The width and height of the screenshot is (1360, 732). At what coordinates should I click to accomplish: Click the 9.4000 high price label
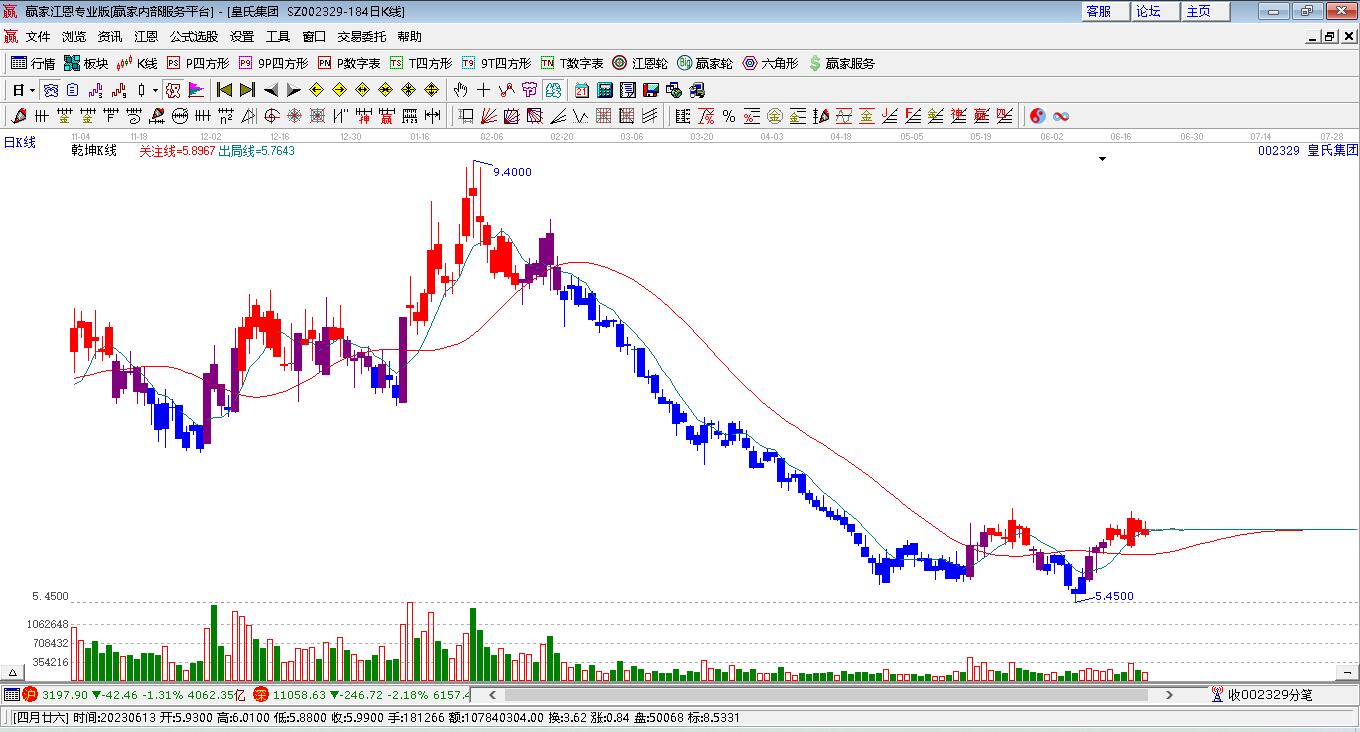coord(512,172)
